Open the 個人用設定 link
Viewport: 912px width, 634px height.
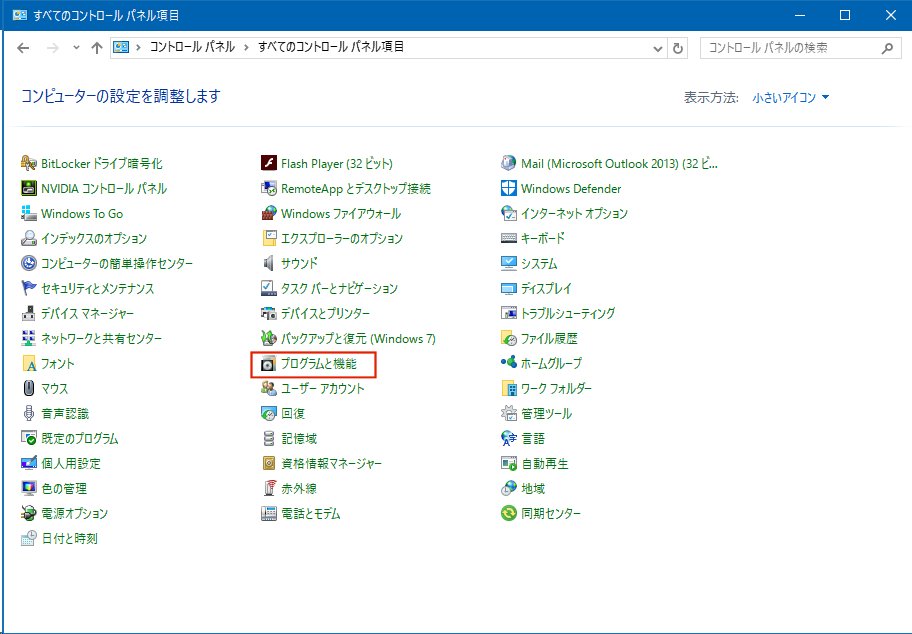[71, 464]
